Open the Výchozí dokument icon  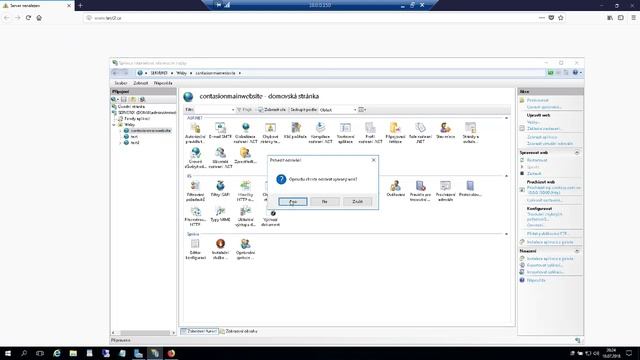tap(271, 217)
